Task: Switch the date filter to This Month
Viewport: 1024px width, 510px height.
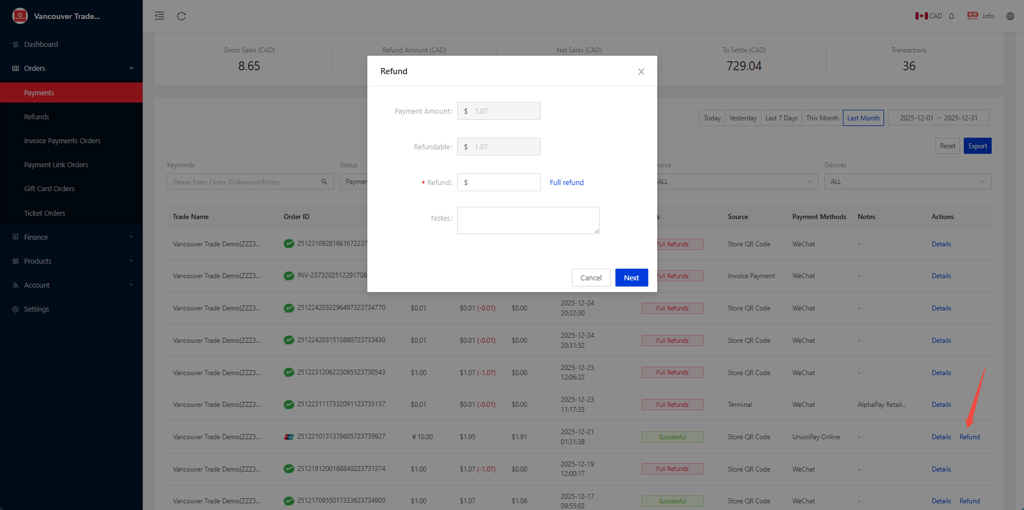Action: (822, 118)
